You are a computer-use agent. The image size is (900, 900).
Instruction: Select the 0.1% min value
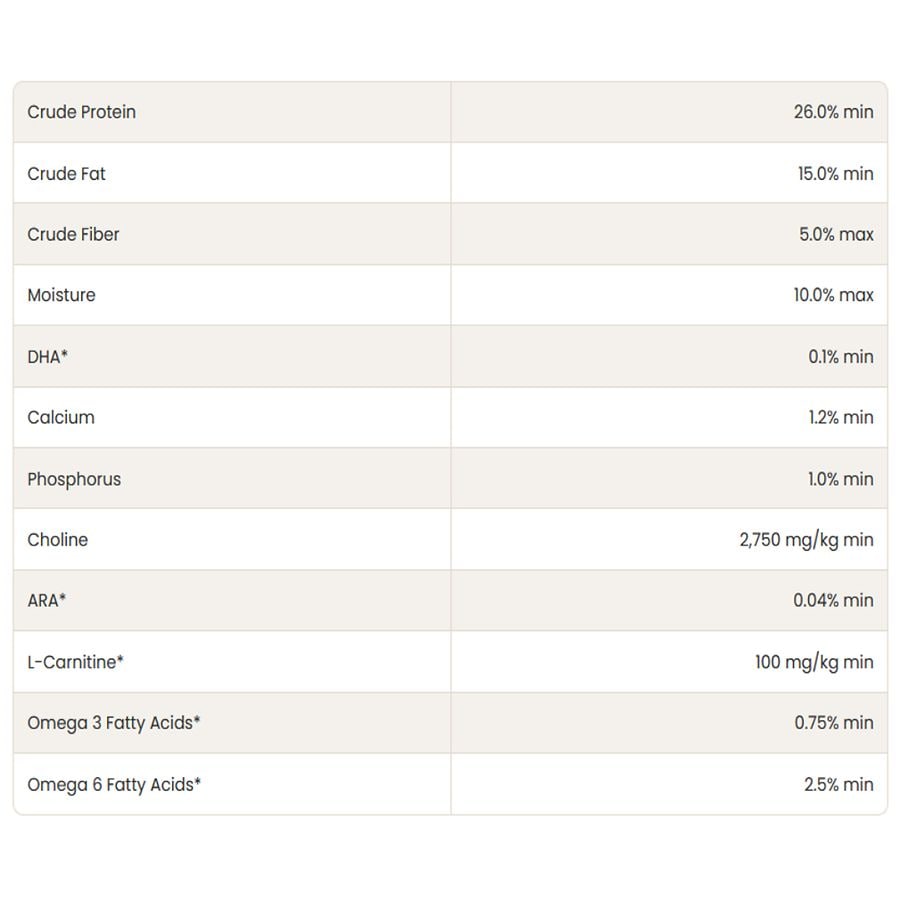coord(840,357)
